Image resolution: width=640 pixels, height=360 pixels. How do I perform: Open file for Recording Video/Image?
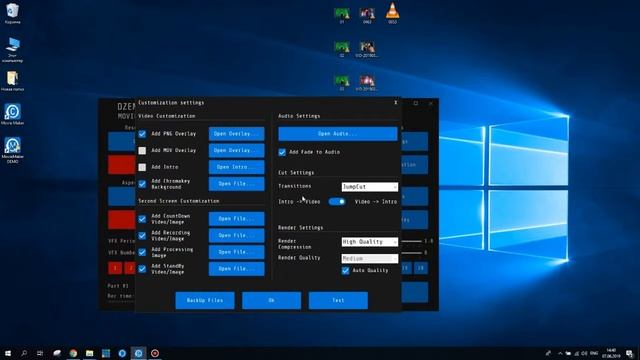click(236, 236)
